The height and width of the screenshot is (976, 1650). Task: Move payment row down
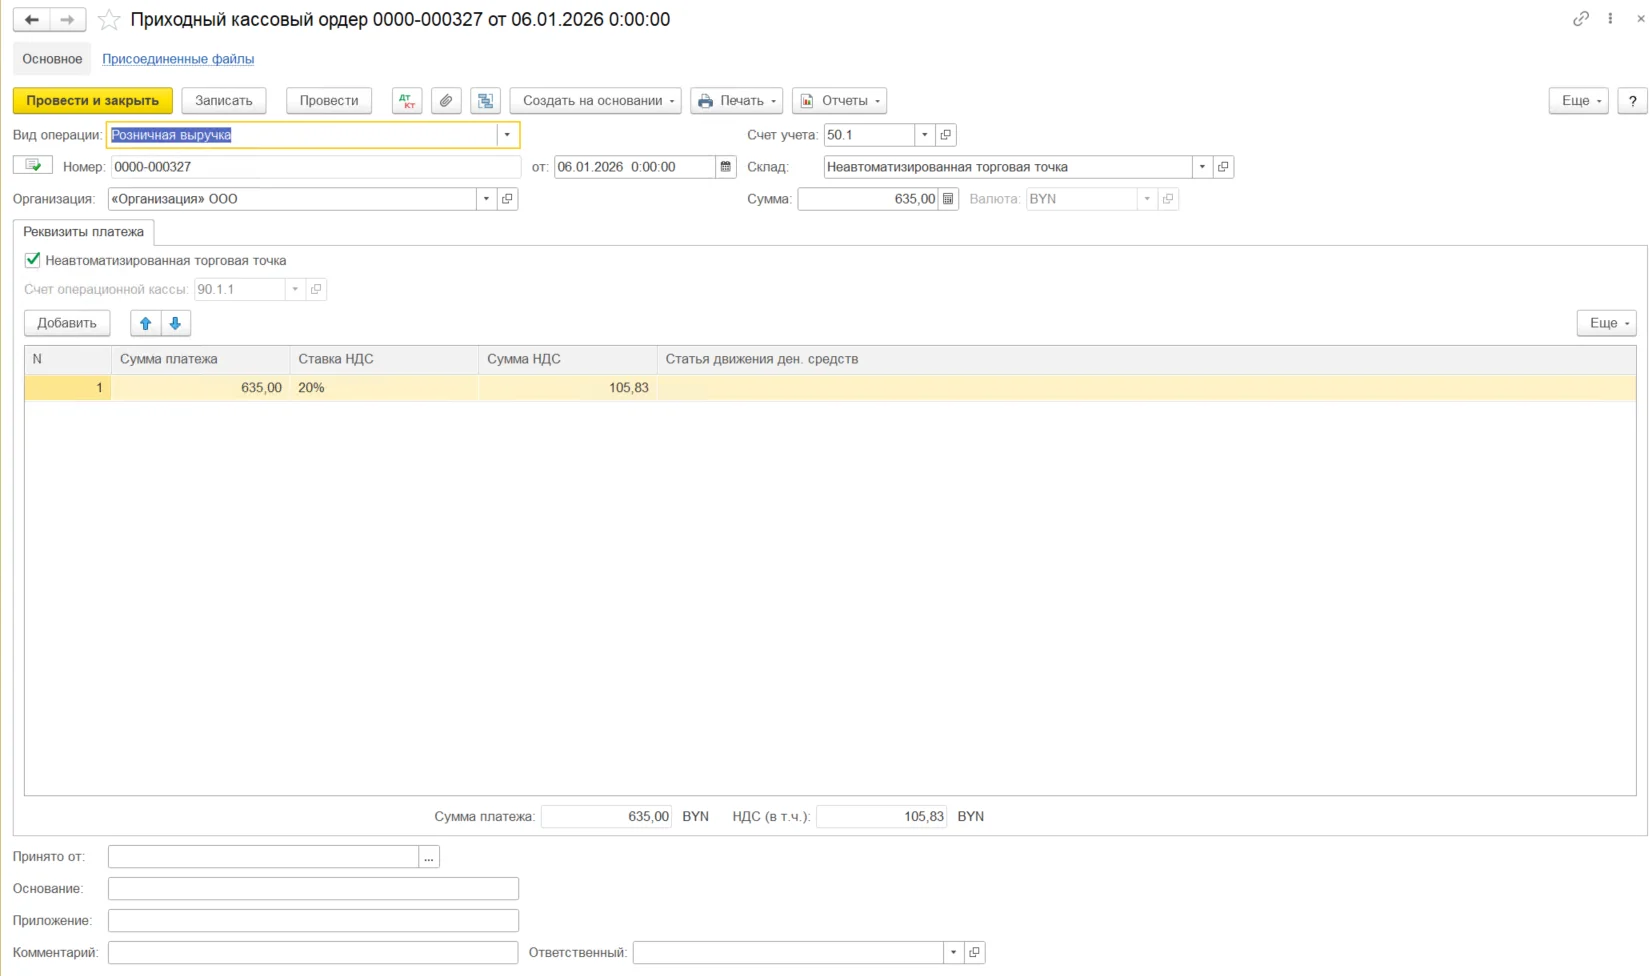[x=175, y=323]
